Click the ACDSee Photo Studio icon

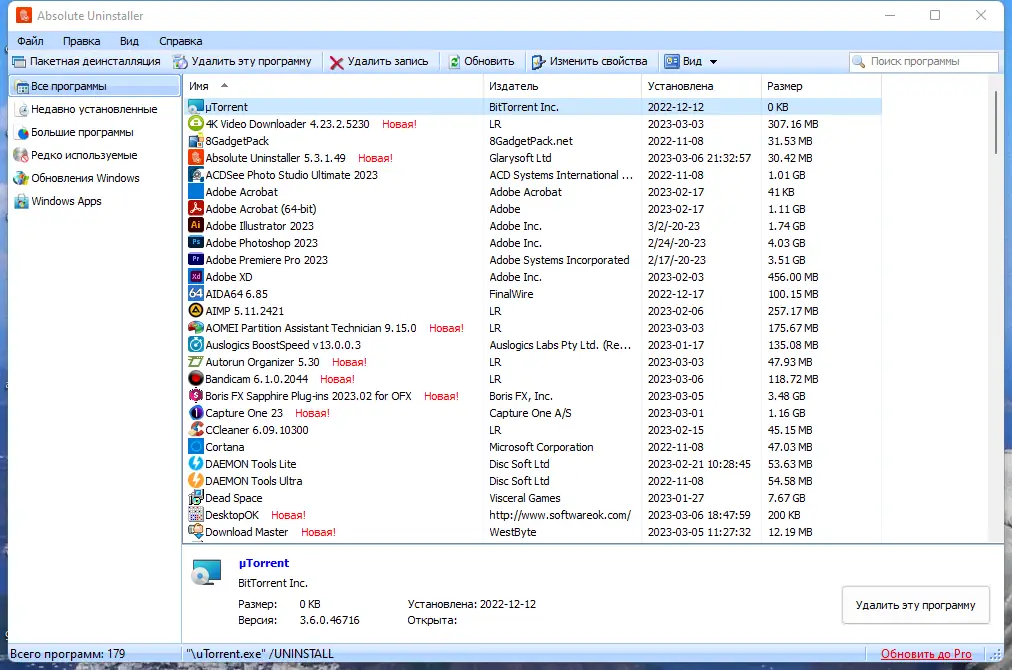[x=196, y=174]
